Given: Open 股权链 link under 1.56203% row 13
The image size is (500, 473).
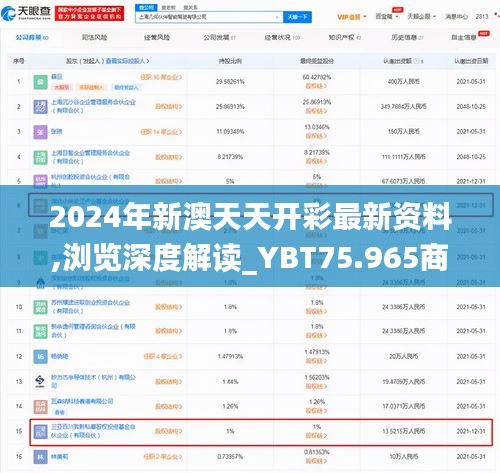Looking at the screenshot, I should [x=316, y=386].
